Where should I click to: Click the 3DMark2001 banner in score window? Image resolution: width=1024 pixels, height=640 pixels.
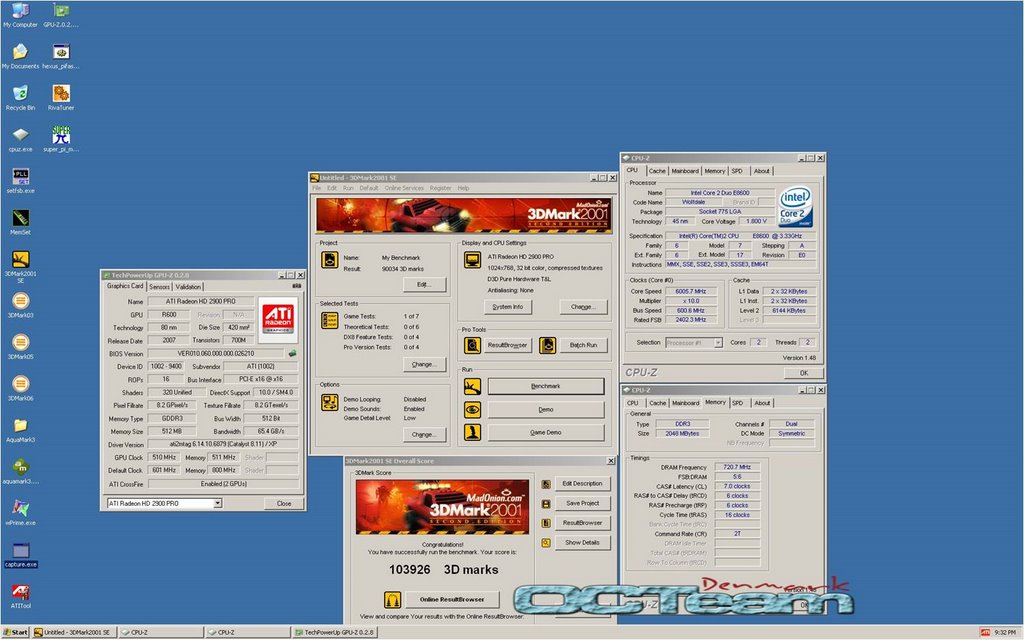(x=442, y=507)
